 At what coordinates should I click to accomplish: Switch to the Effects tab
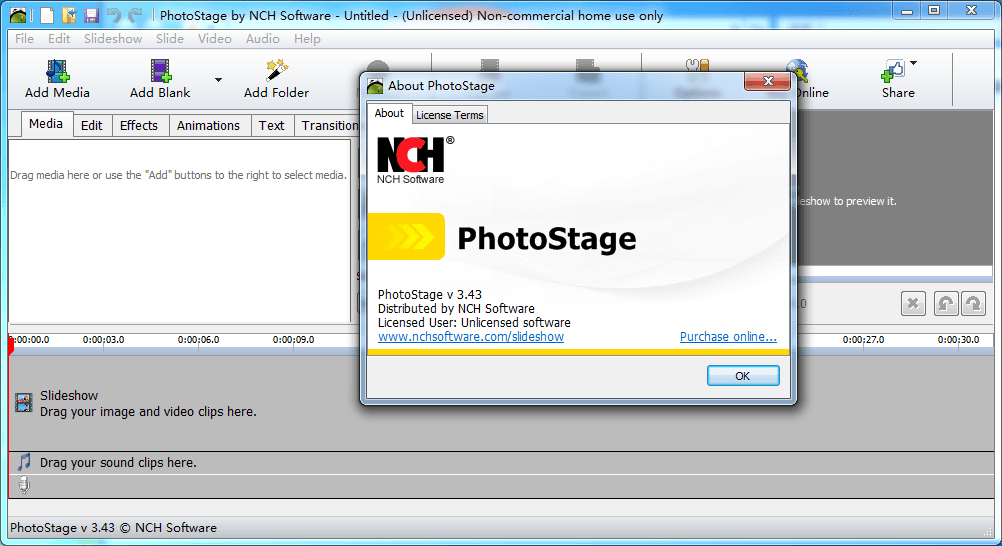point(139,125)
